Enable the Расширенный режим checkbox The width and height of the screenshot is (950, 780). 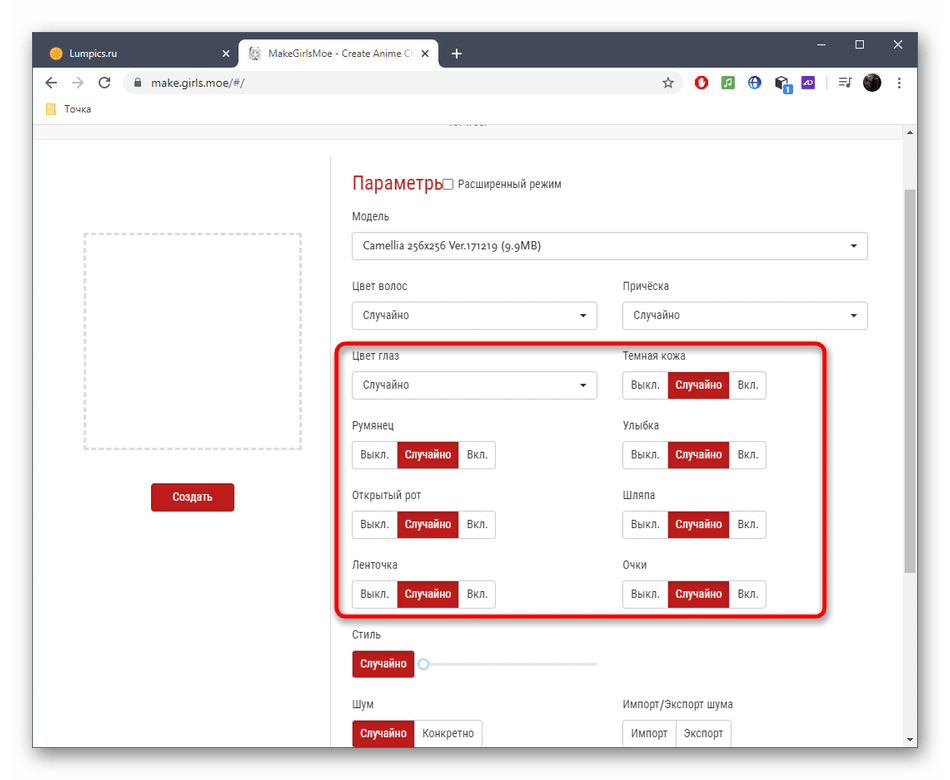(x=448, y=184)
